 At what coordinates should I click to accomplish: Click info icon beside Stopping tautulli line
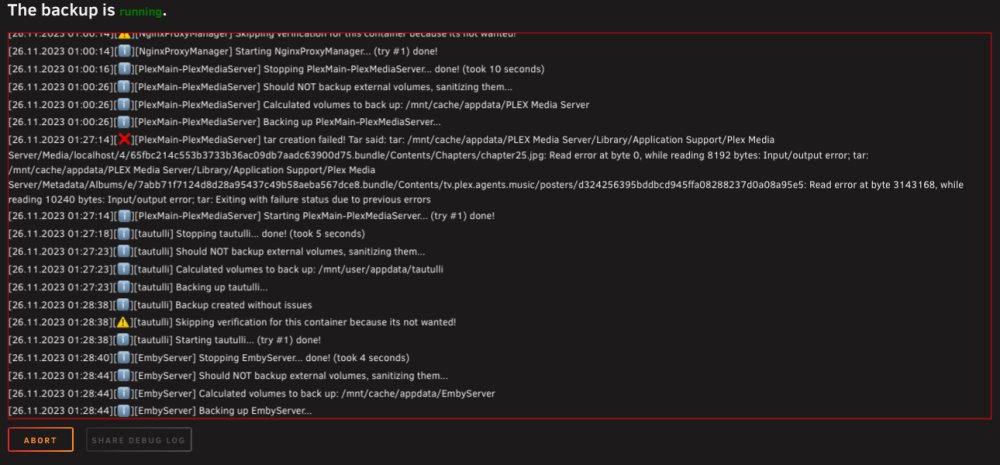pos(124,233)
